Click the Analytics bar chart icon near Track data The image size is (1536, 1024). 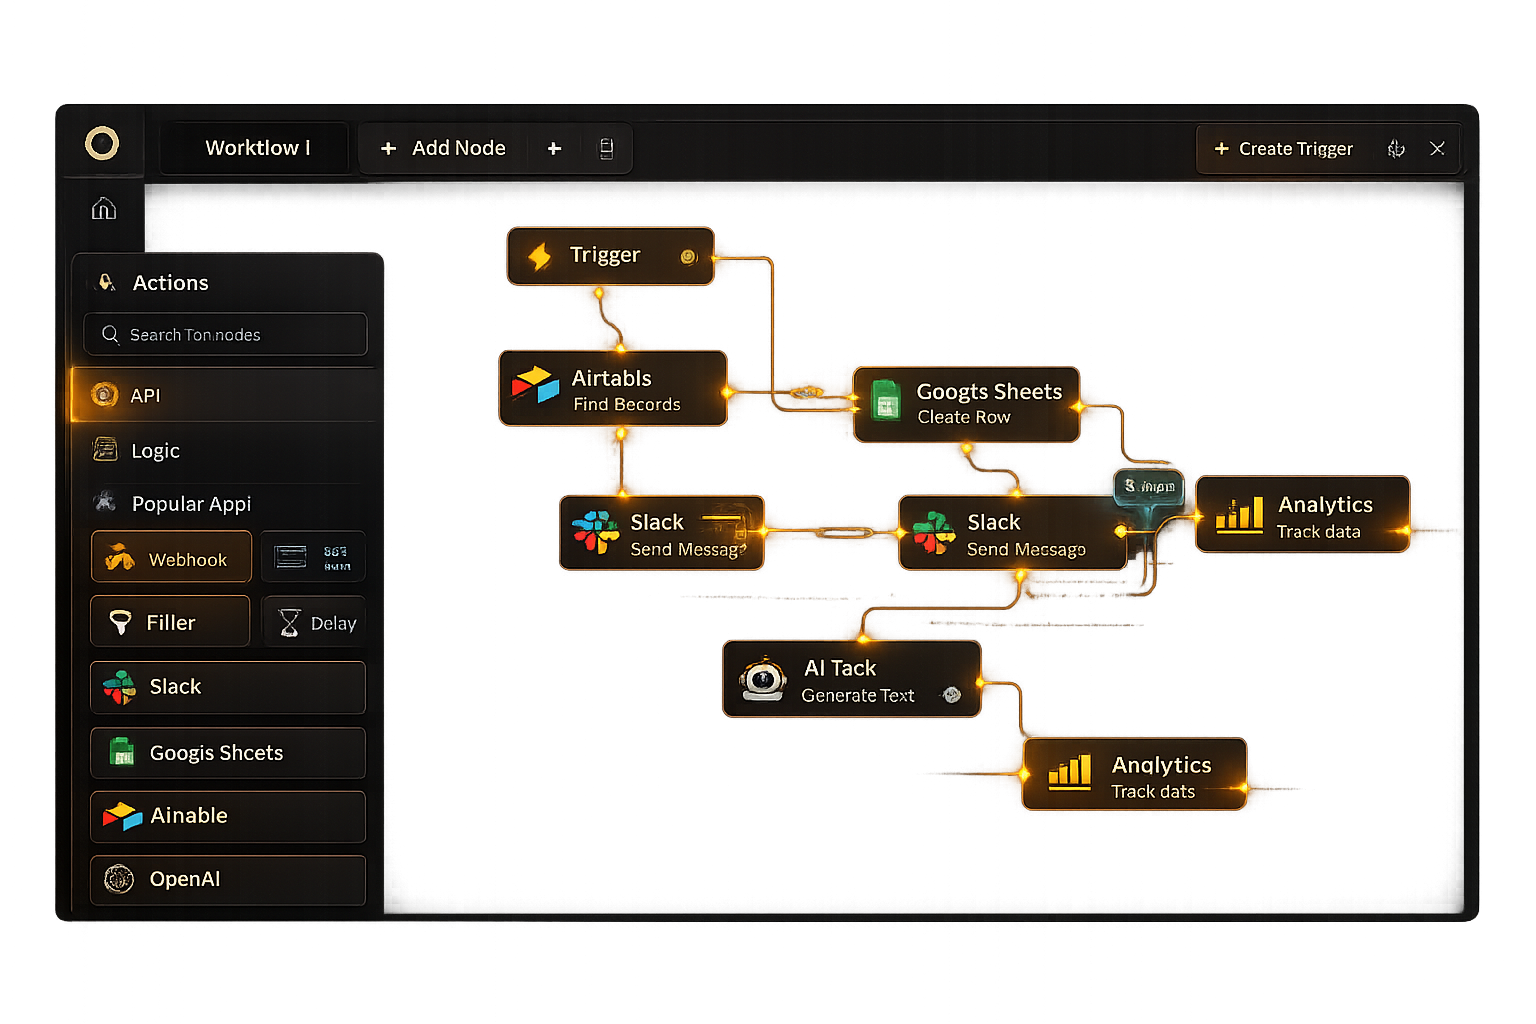pos(1238,515)
